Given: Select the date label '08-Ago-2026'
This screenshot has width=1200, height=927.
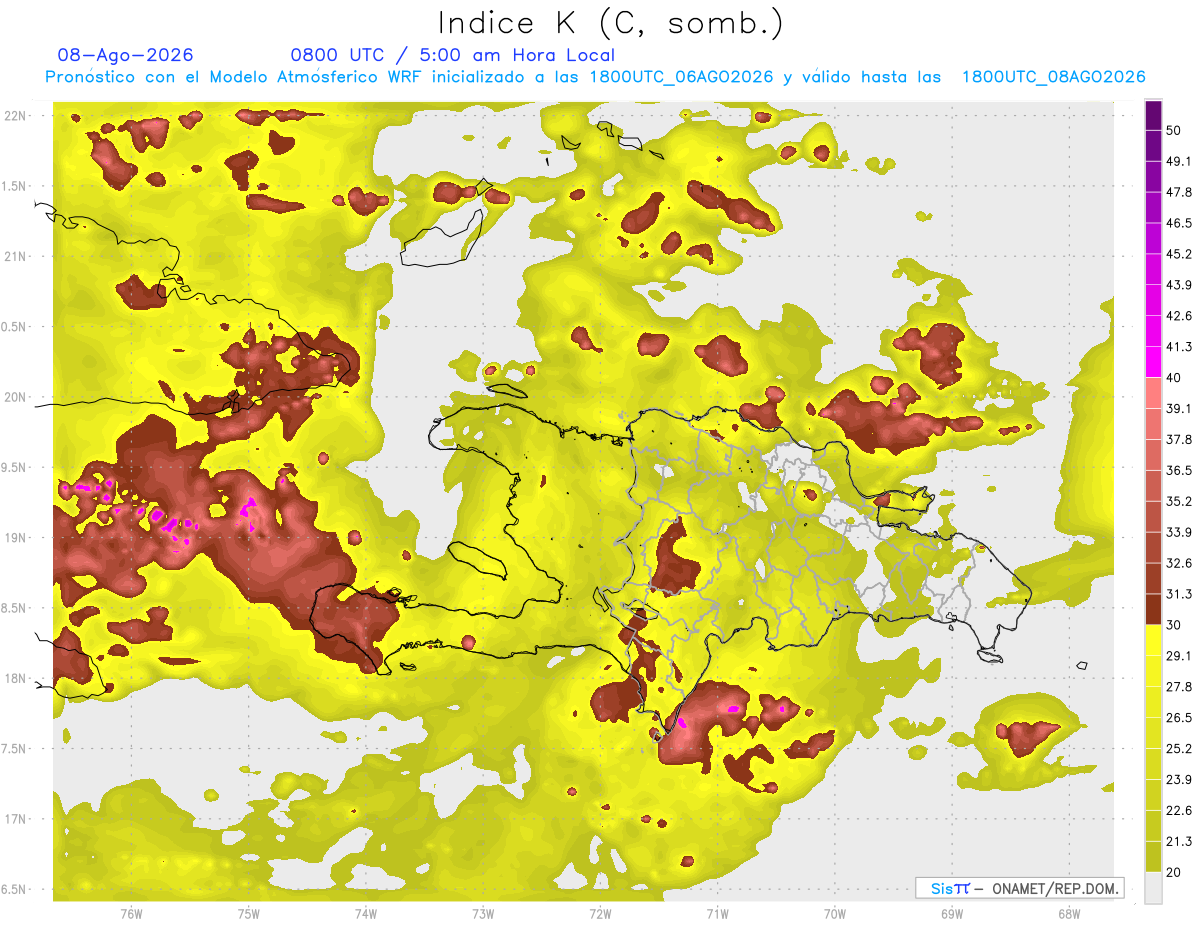Looking at the screenshot, I should [126, 55].
